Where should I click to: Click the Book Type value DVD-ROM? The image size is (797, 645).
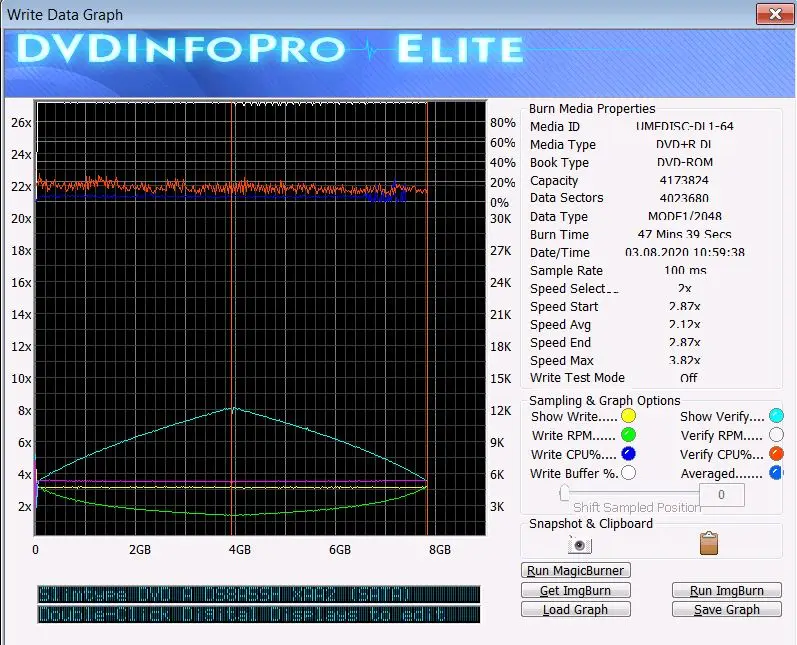(685, 162)
